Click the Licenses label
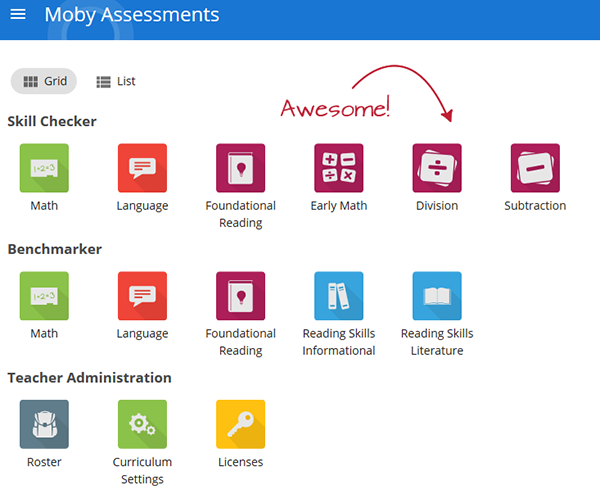The image size is (600, 494). pyautogui.click(x=241, y=462)
